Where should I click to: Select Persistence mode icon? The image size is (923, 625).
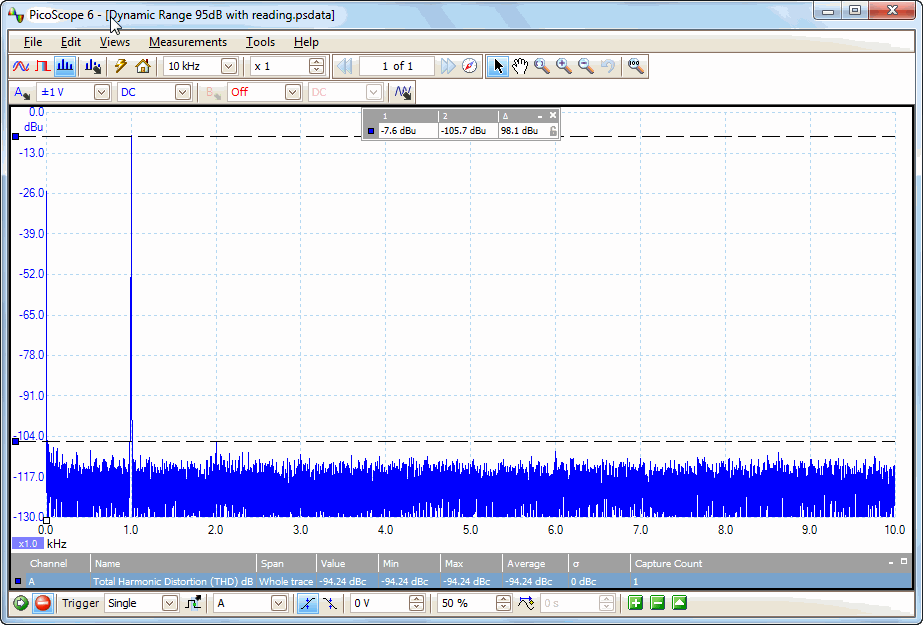42,66
